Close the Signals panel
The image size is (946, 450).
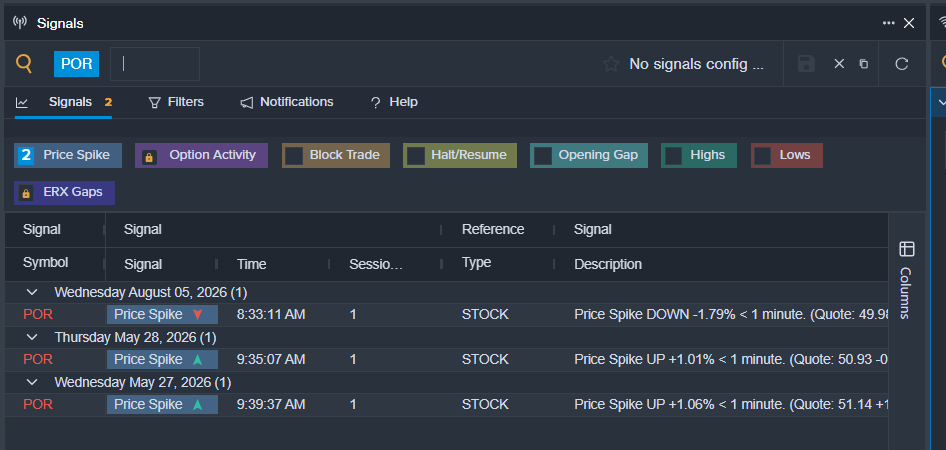pyautogui.click(x=909, y=23)
